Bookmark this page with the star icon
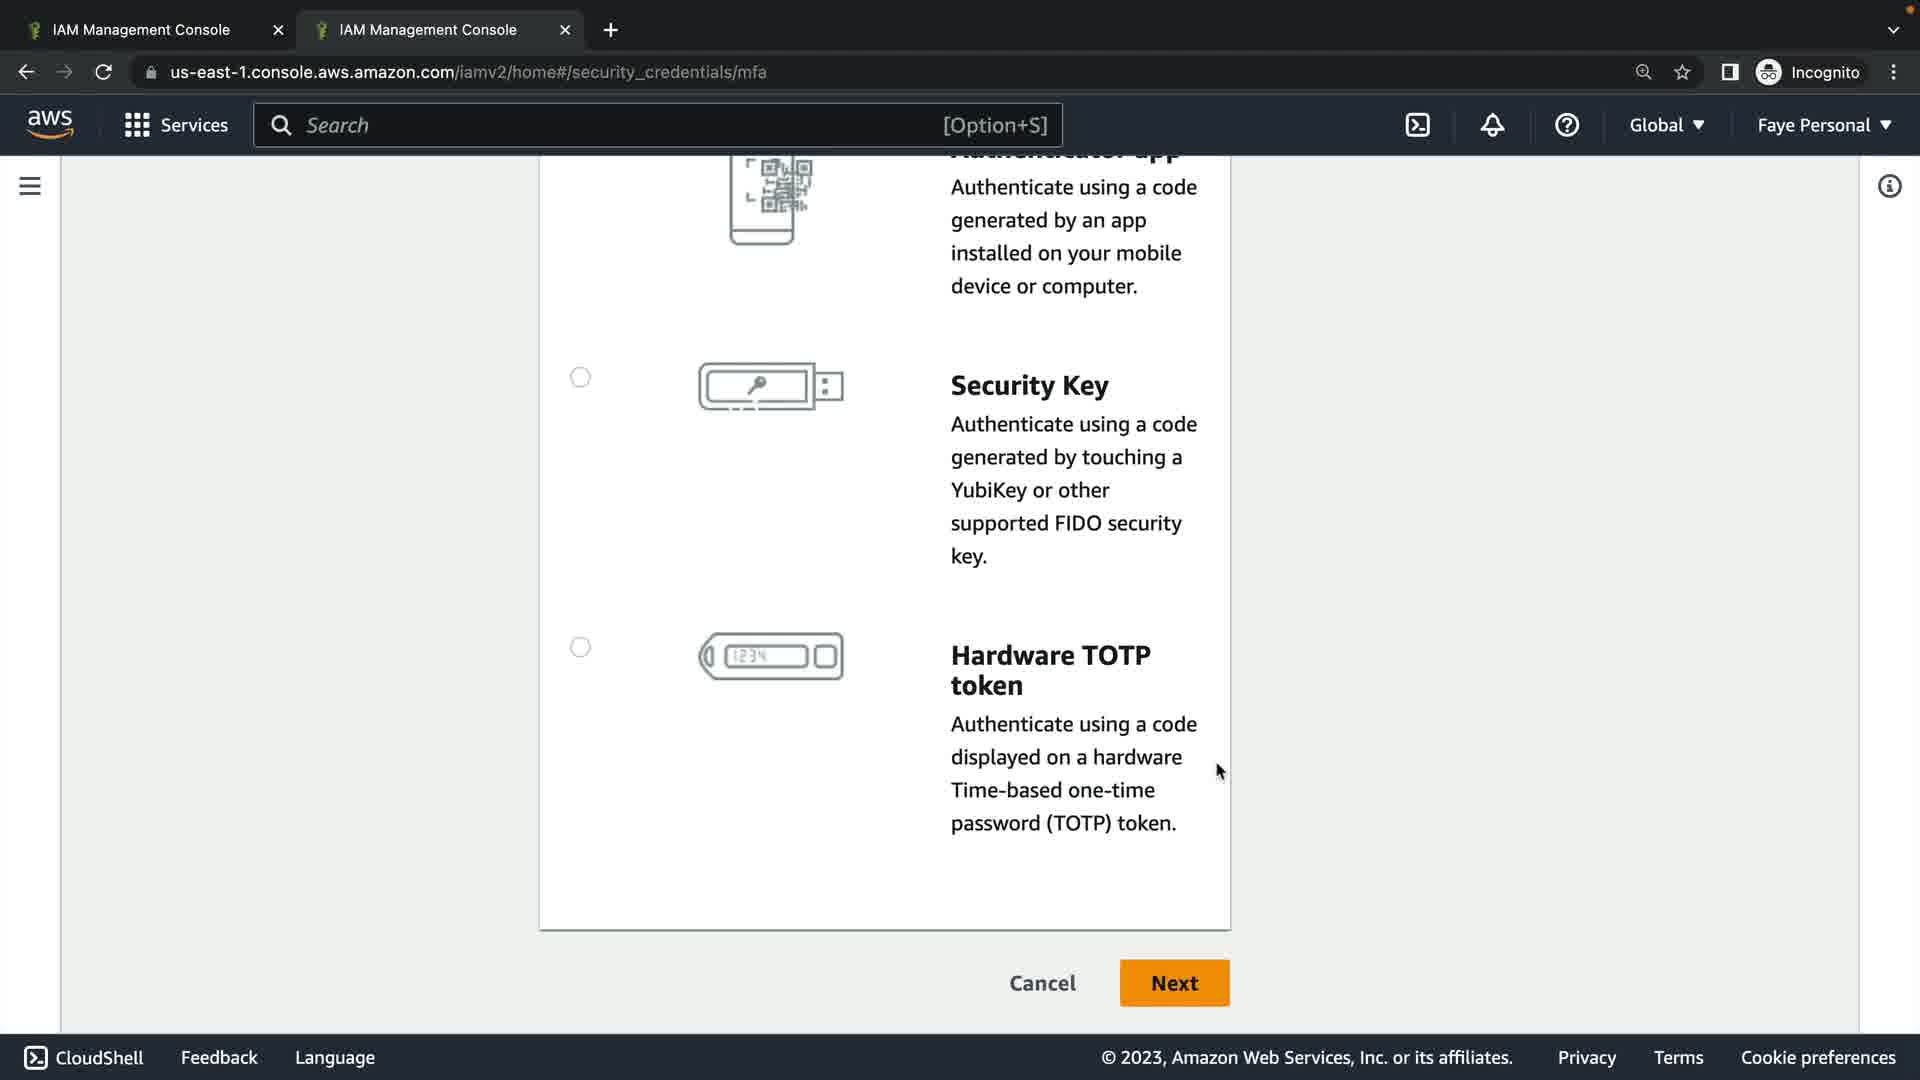Screen dimensions: 1920x1080 coord(1682,72)
